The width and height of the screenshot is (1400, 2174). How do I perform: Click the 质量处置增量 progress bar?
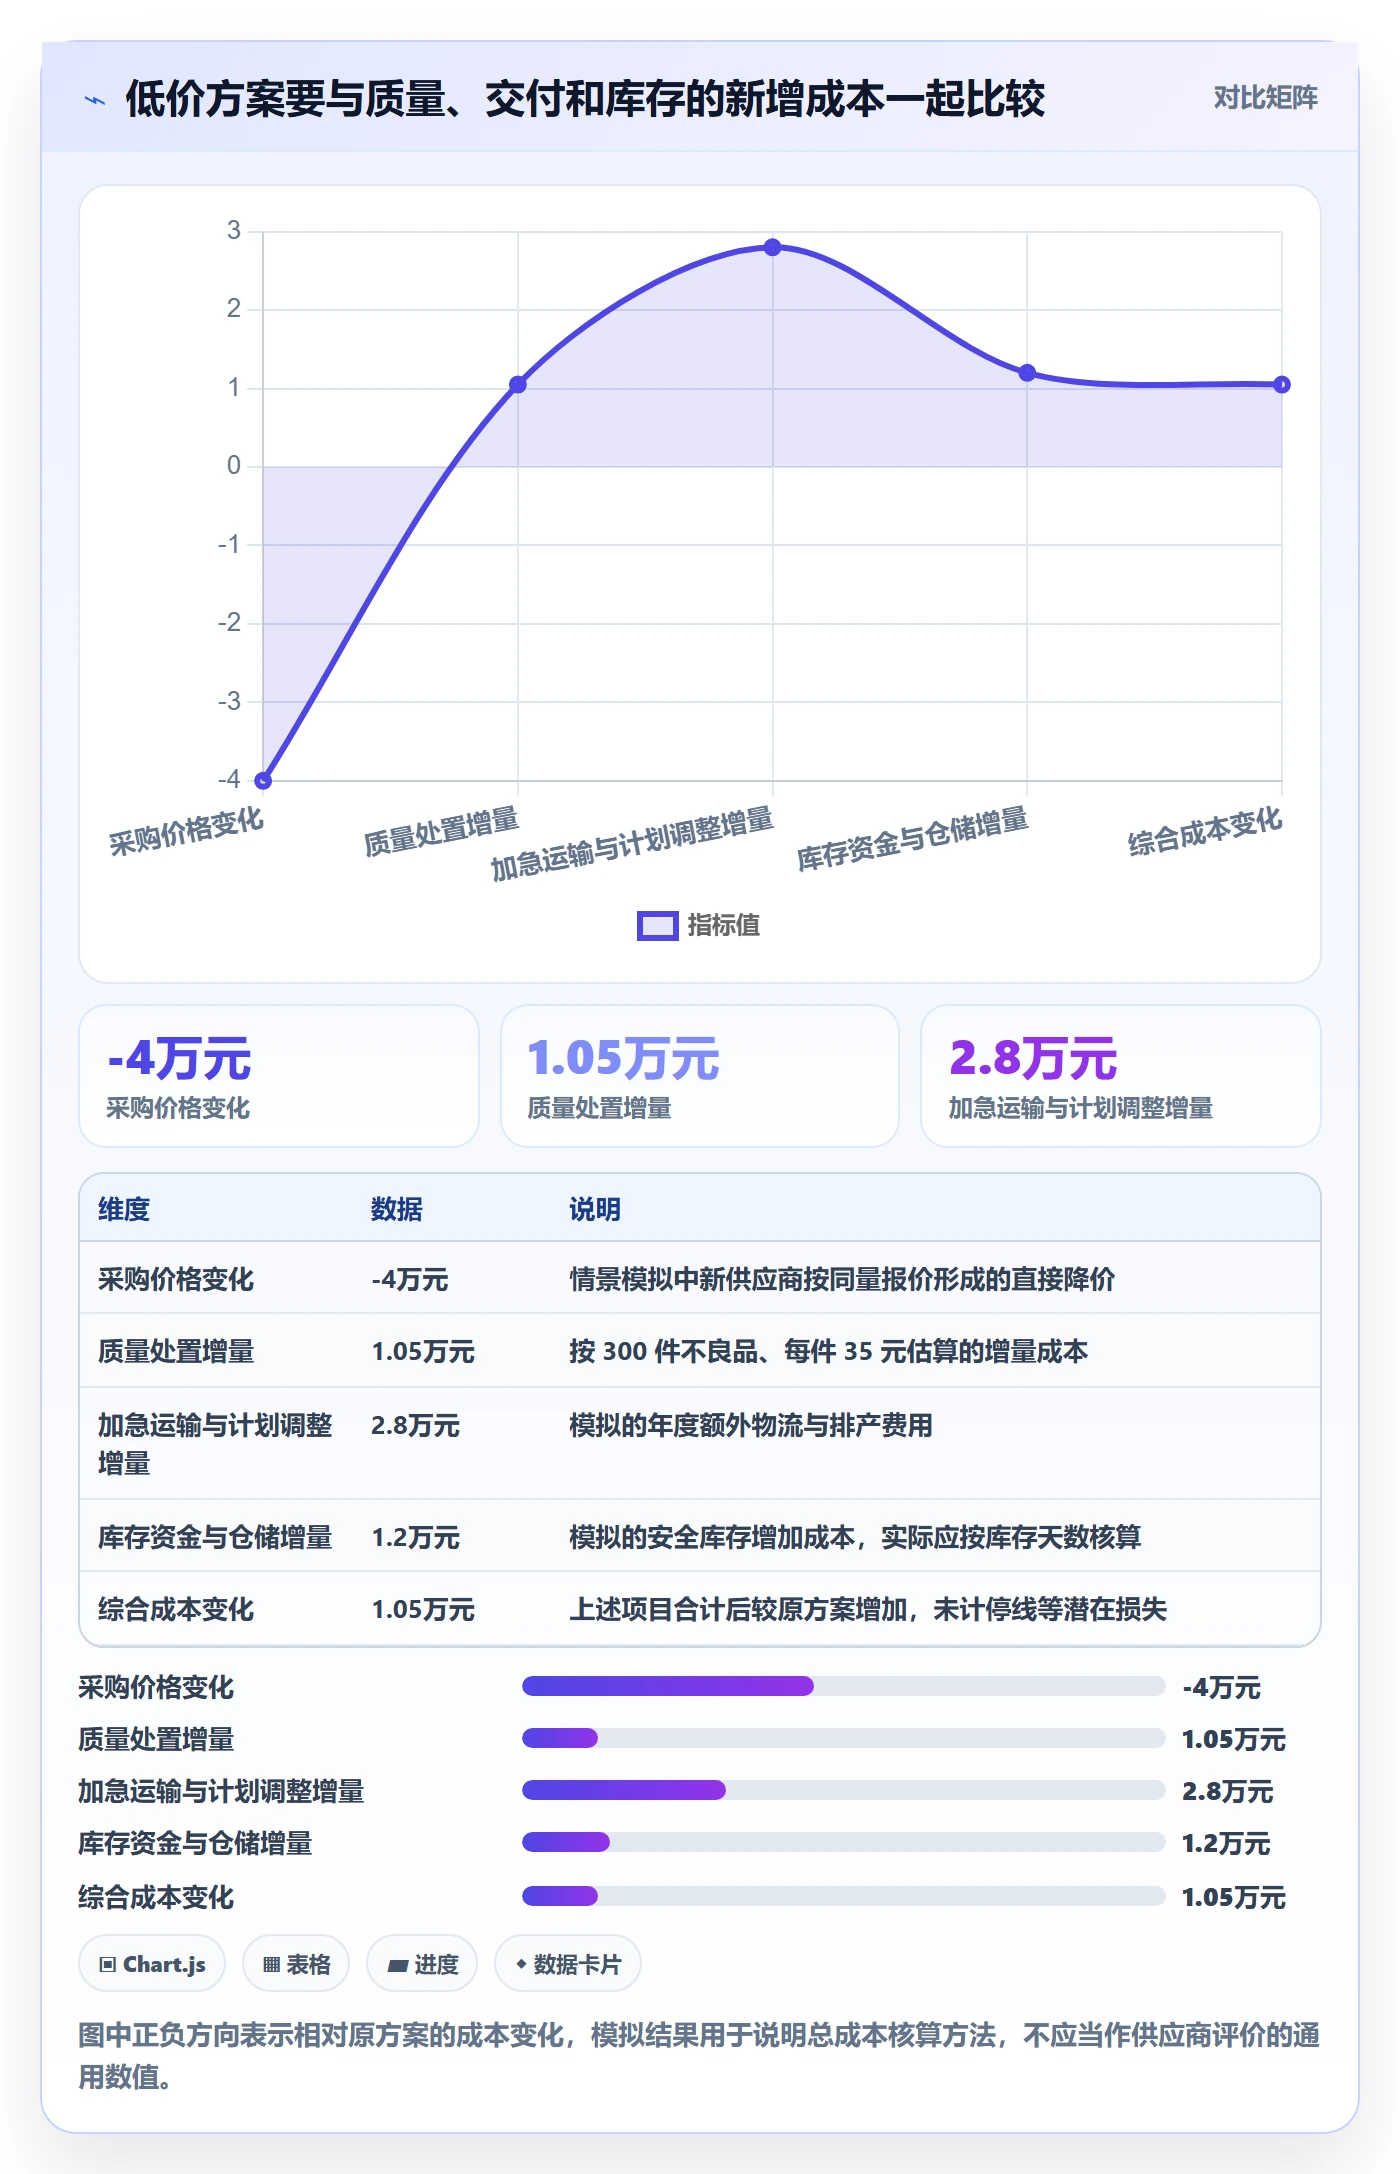click(844, 1738)
